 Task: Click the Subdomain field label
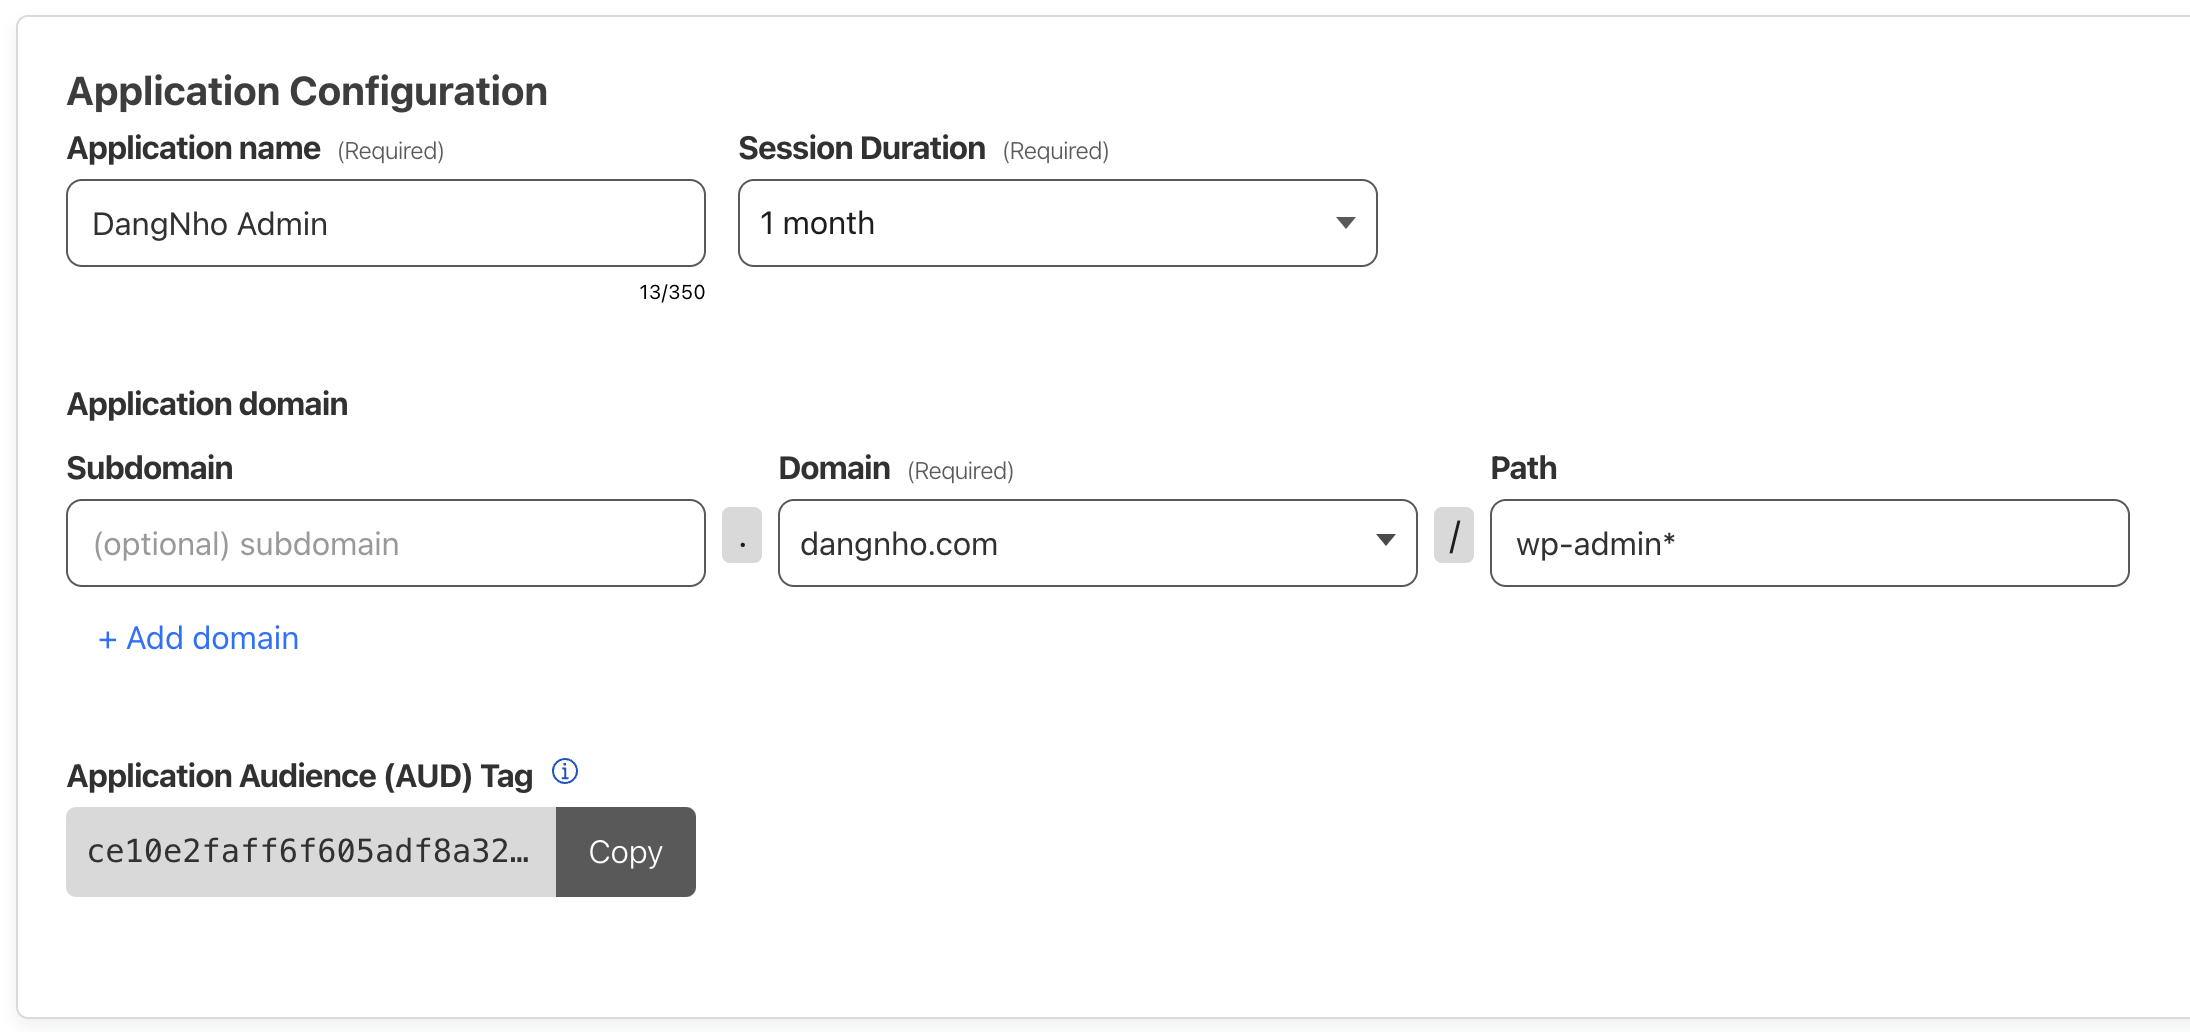pyautogui.click(x=150, y=468)
